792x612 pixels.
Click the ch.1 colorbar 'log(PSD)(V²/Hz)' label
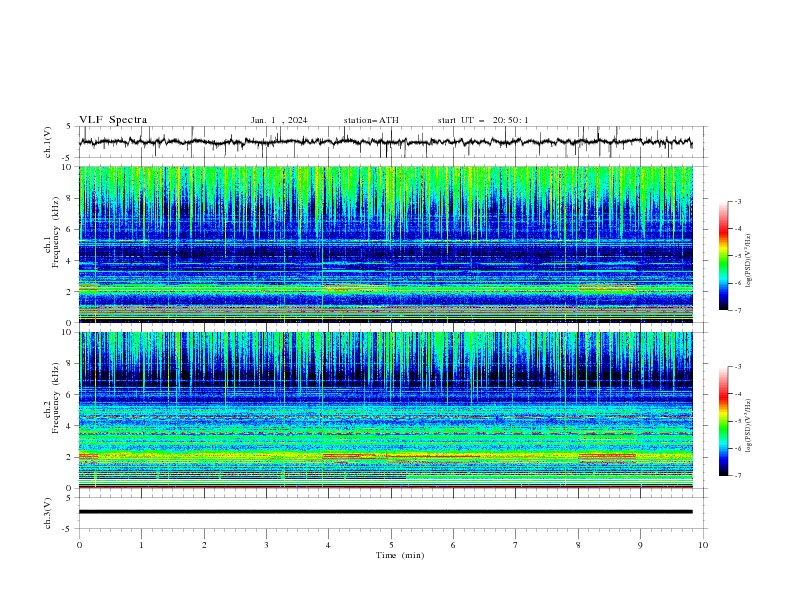[x=749, y=261]
